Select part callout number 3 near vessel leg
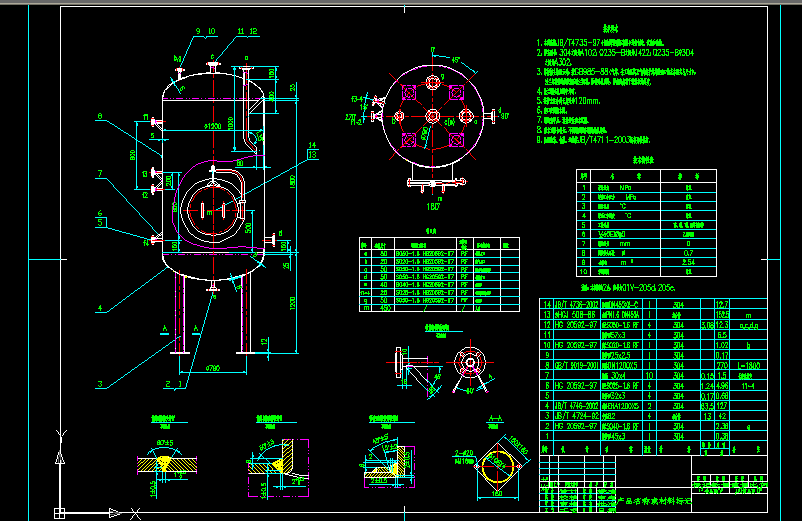This screenshot has height=521, width=802. pyautogui.click(x=100, y=385)
